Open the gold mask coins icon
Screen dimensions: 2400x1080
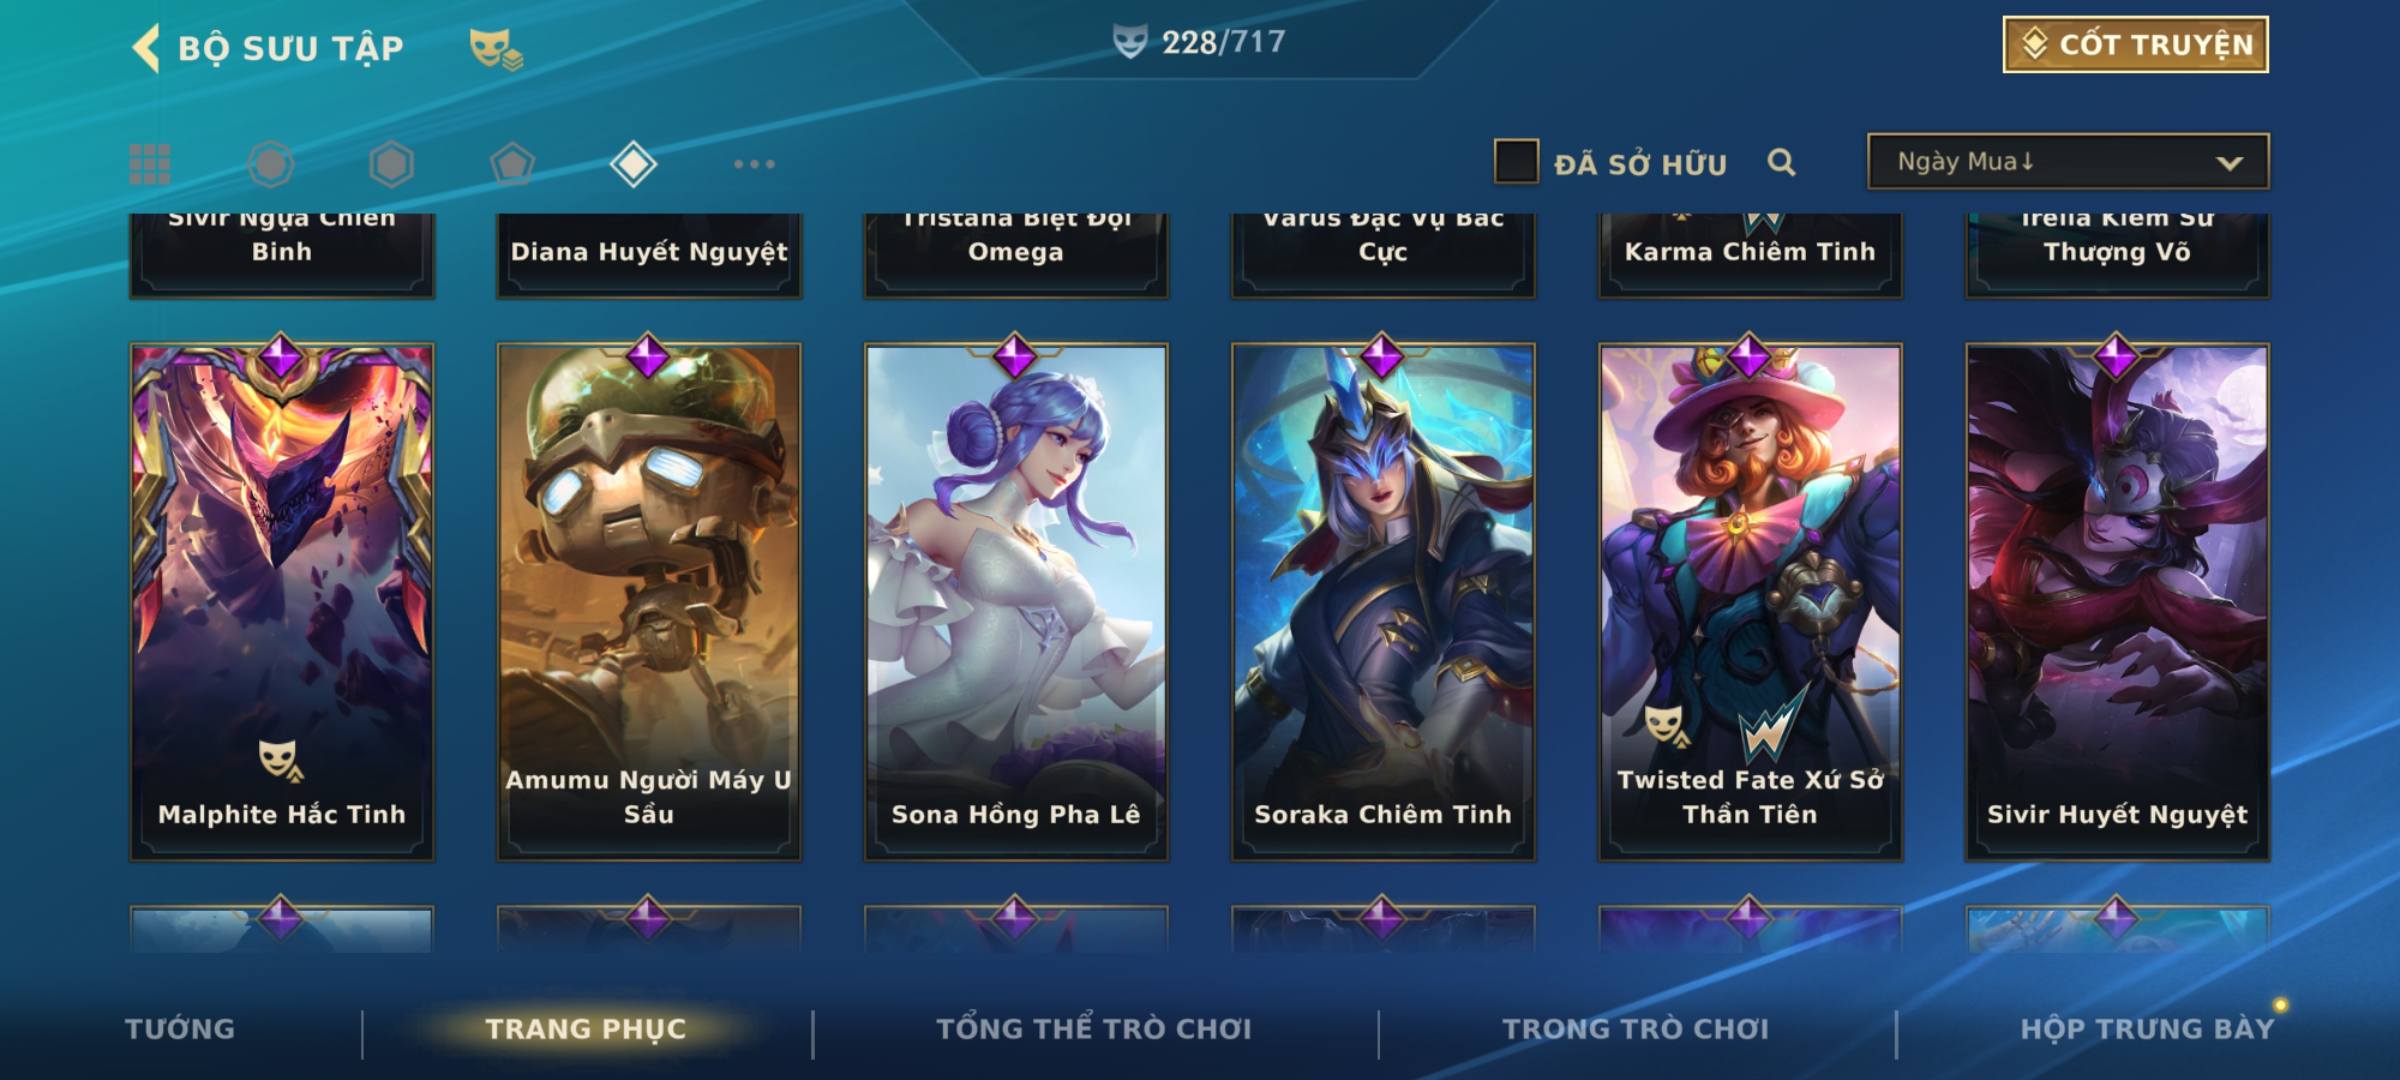click(x=496, y=48)
